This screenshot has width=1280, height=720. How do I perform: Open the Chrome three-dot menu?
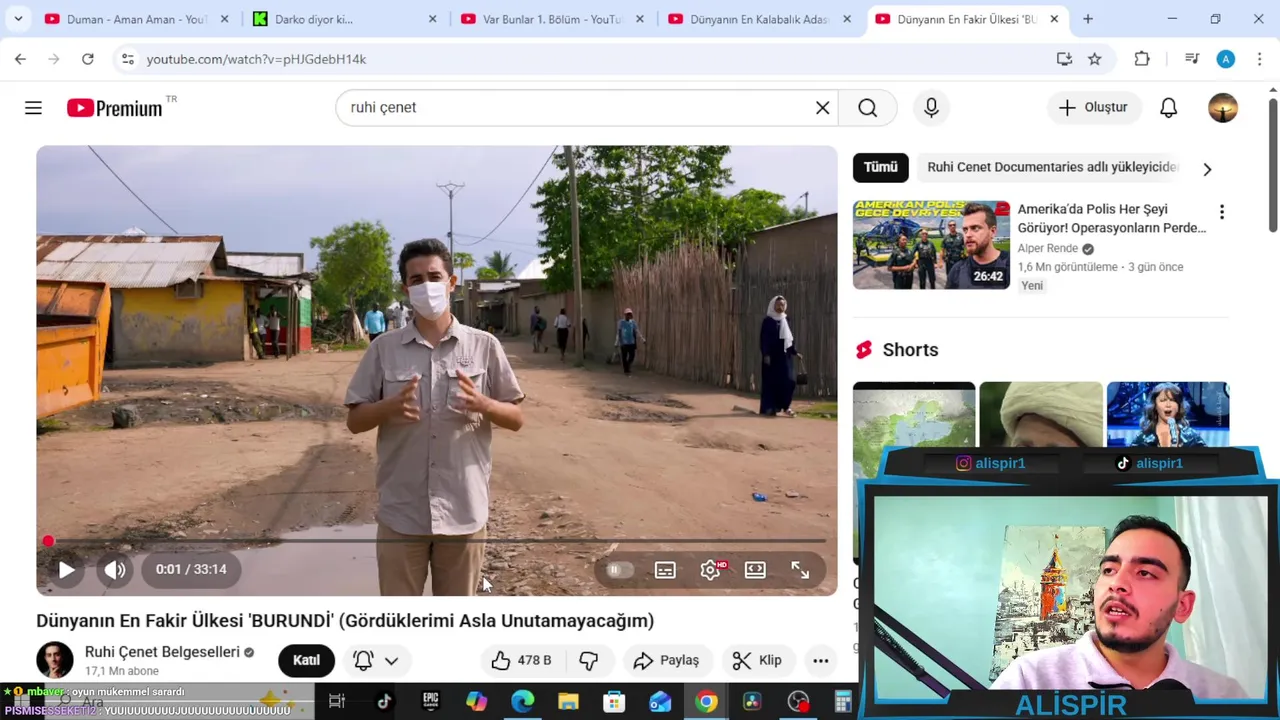[1259, 59]
